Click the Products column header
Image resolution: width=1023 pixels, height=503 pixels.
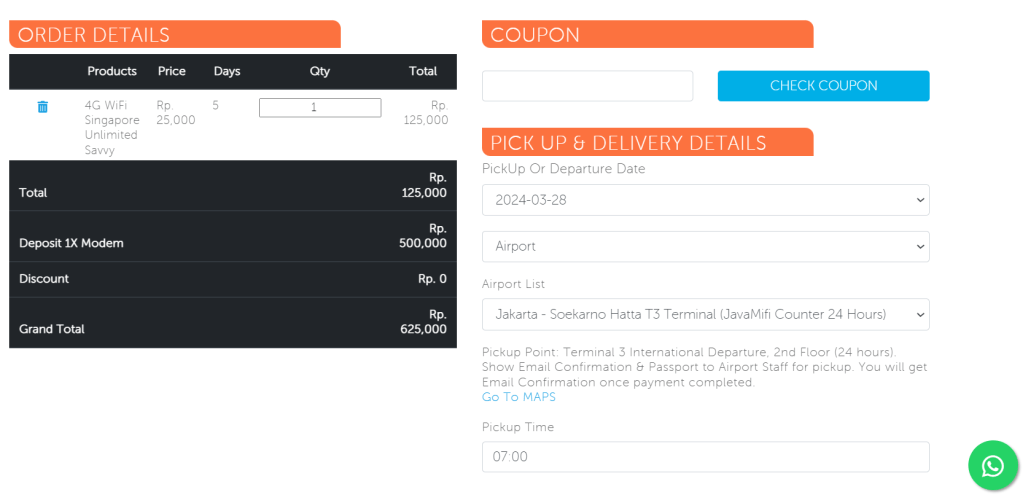coord(112,72)
